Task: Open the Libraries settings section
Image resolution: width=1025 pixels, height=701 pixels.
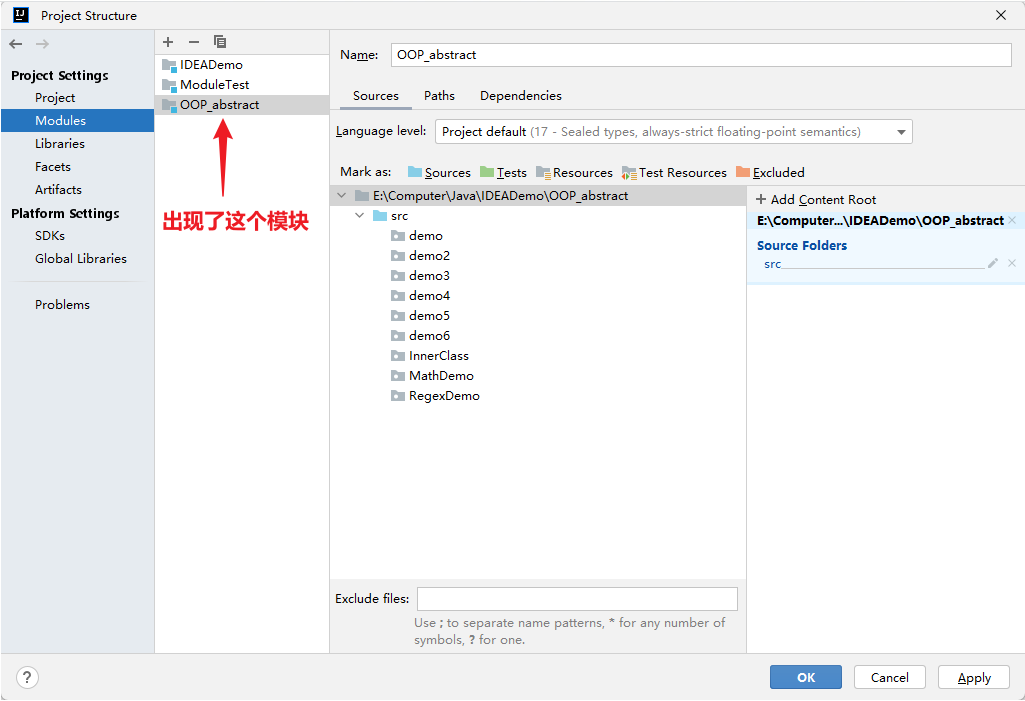Action: coord(59,143)
